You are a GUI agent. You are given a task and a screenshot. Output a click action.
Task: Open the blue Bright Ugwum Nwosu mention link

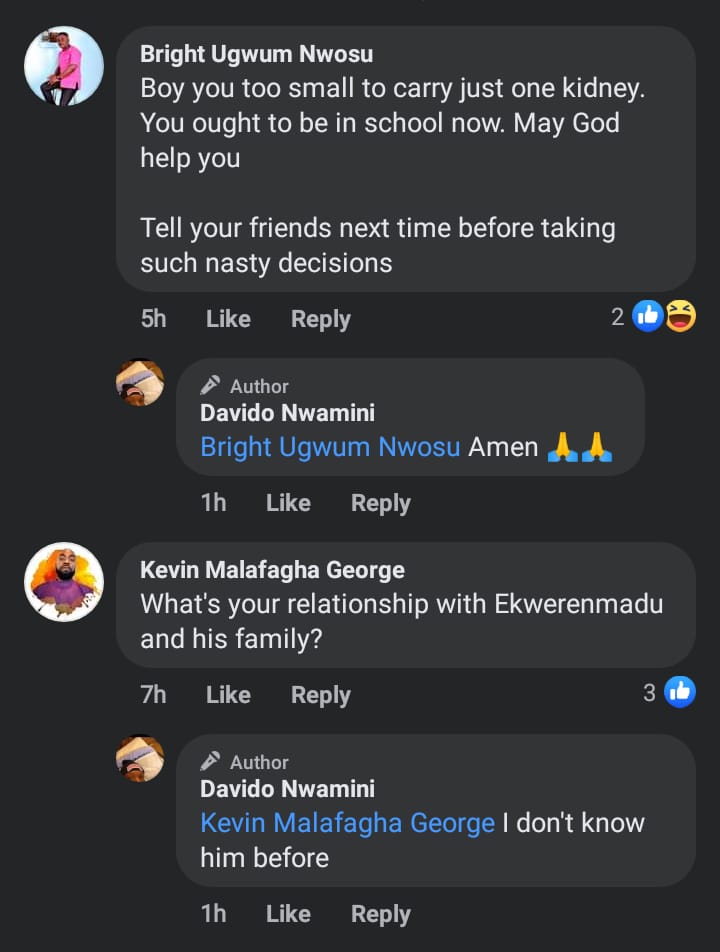[330, 447]
